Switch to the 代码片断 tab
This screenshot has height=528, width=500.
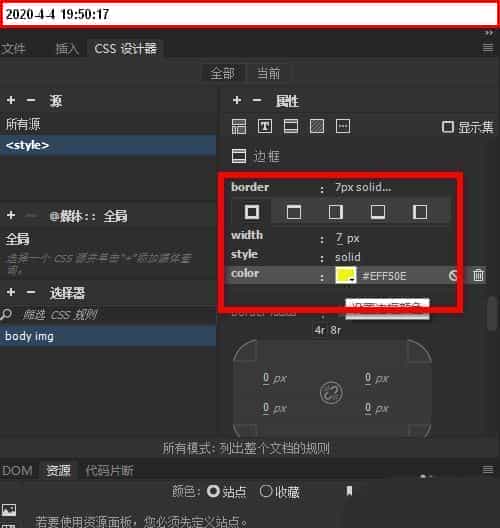[x=110, y=470]
